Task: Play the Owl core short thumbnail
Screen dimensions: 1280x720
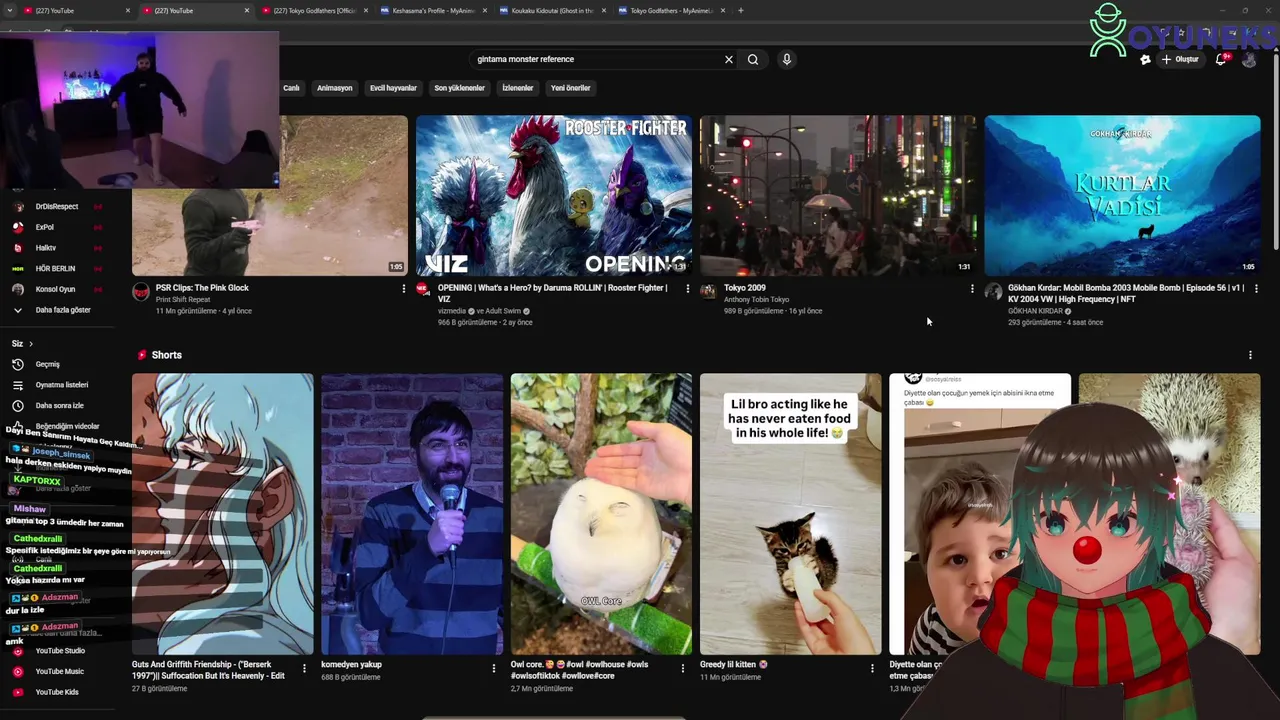Action: point(601,514)
